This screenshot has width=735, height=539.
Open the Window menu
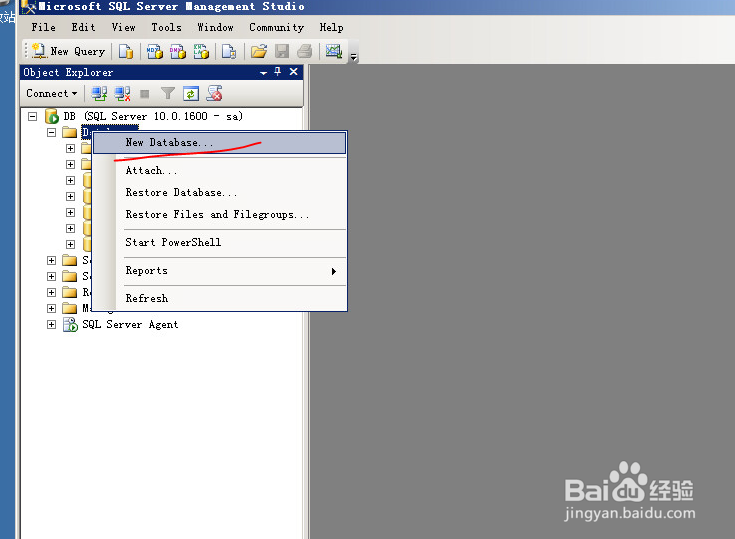coord(216,27)
